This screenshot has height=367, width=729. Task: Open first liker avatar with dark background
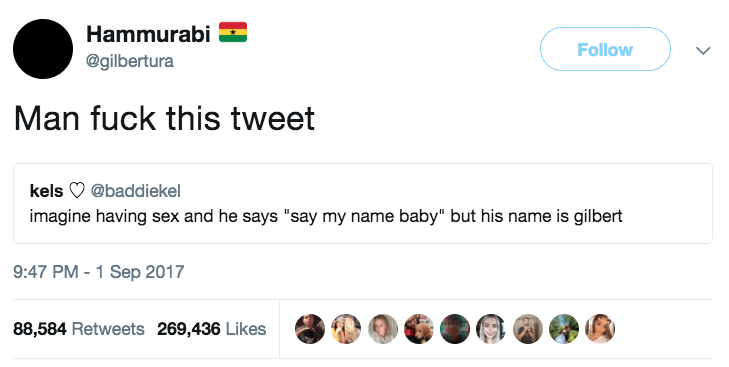pyautogui.click(x=310, y=329)
